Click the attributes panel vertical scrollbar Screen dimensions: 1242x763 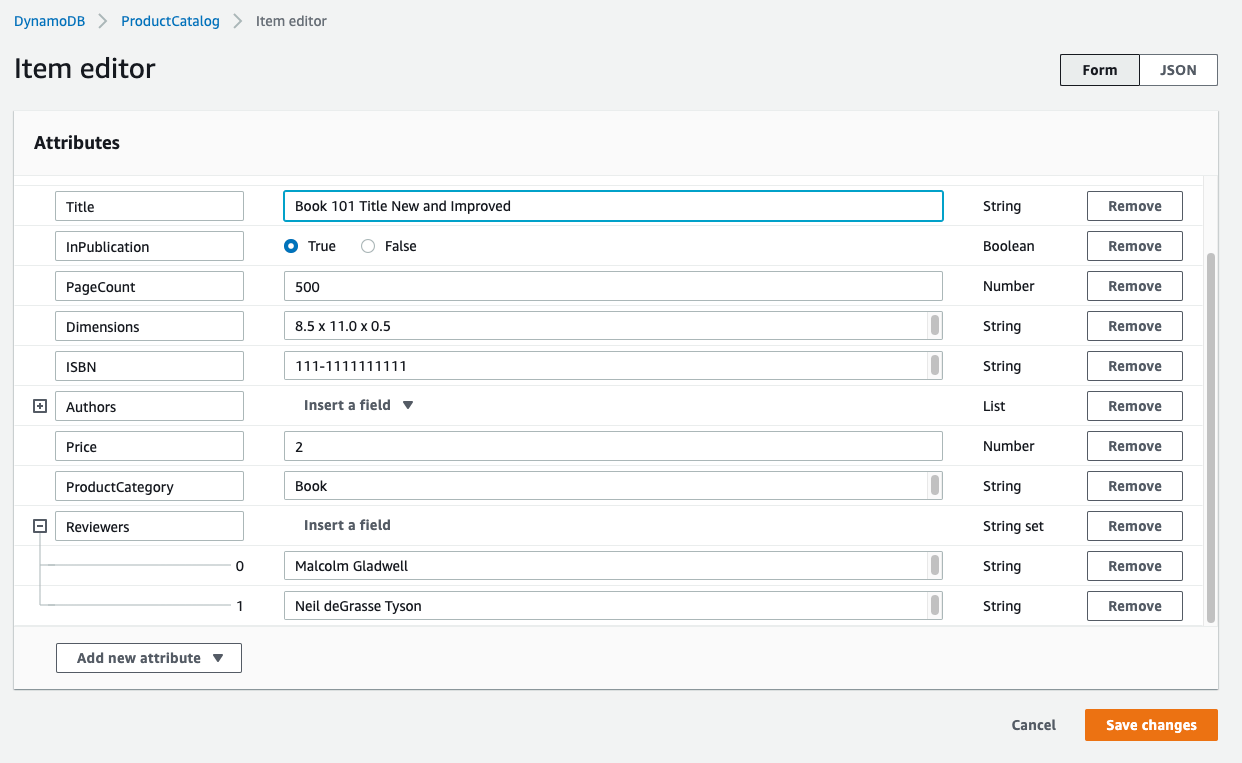(1211, 437)
